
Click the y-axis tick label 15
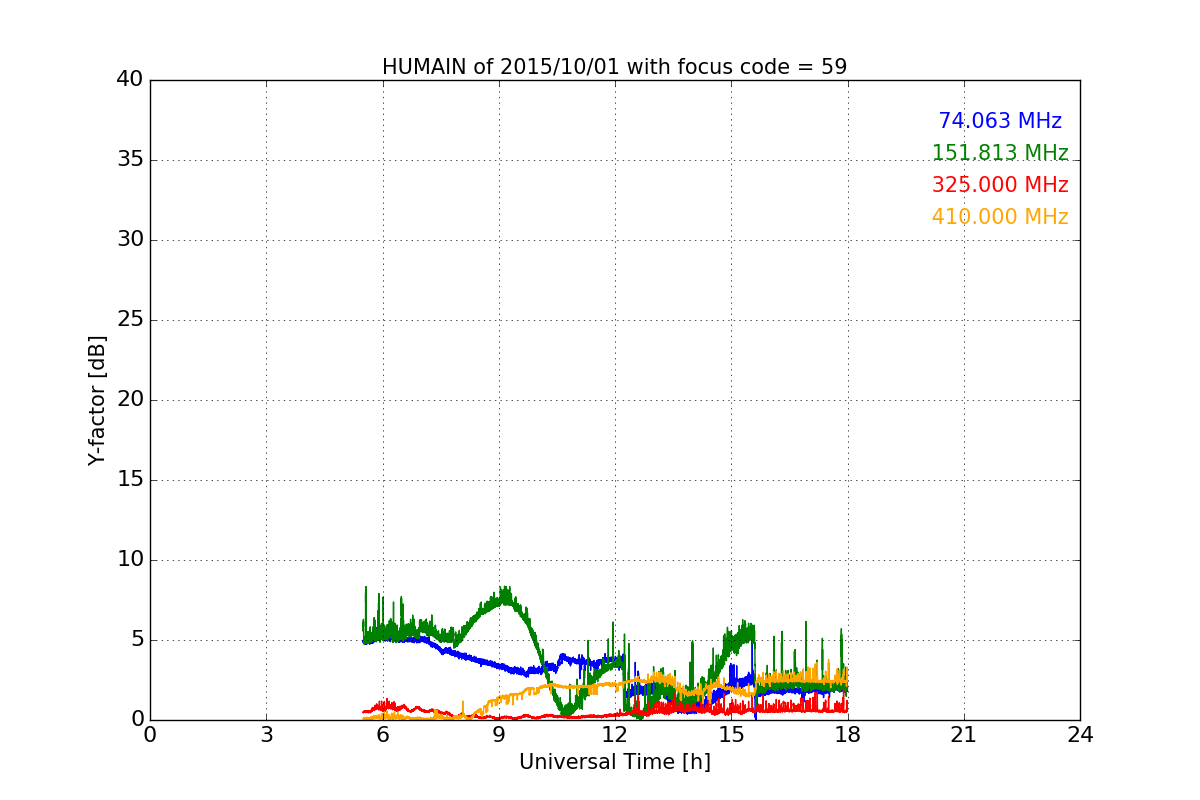(x=130, y=480)
